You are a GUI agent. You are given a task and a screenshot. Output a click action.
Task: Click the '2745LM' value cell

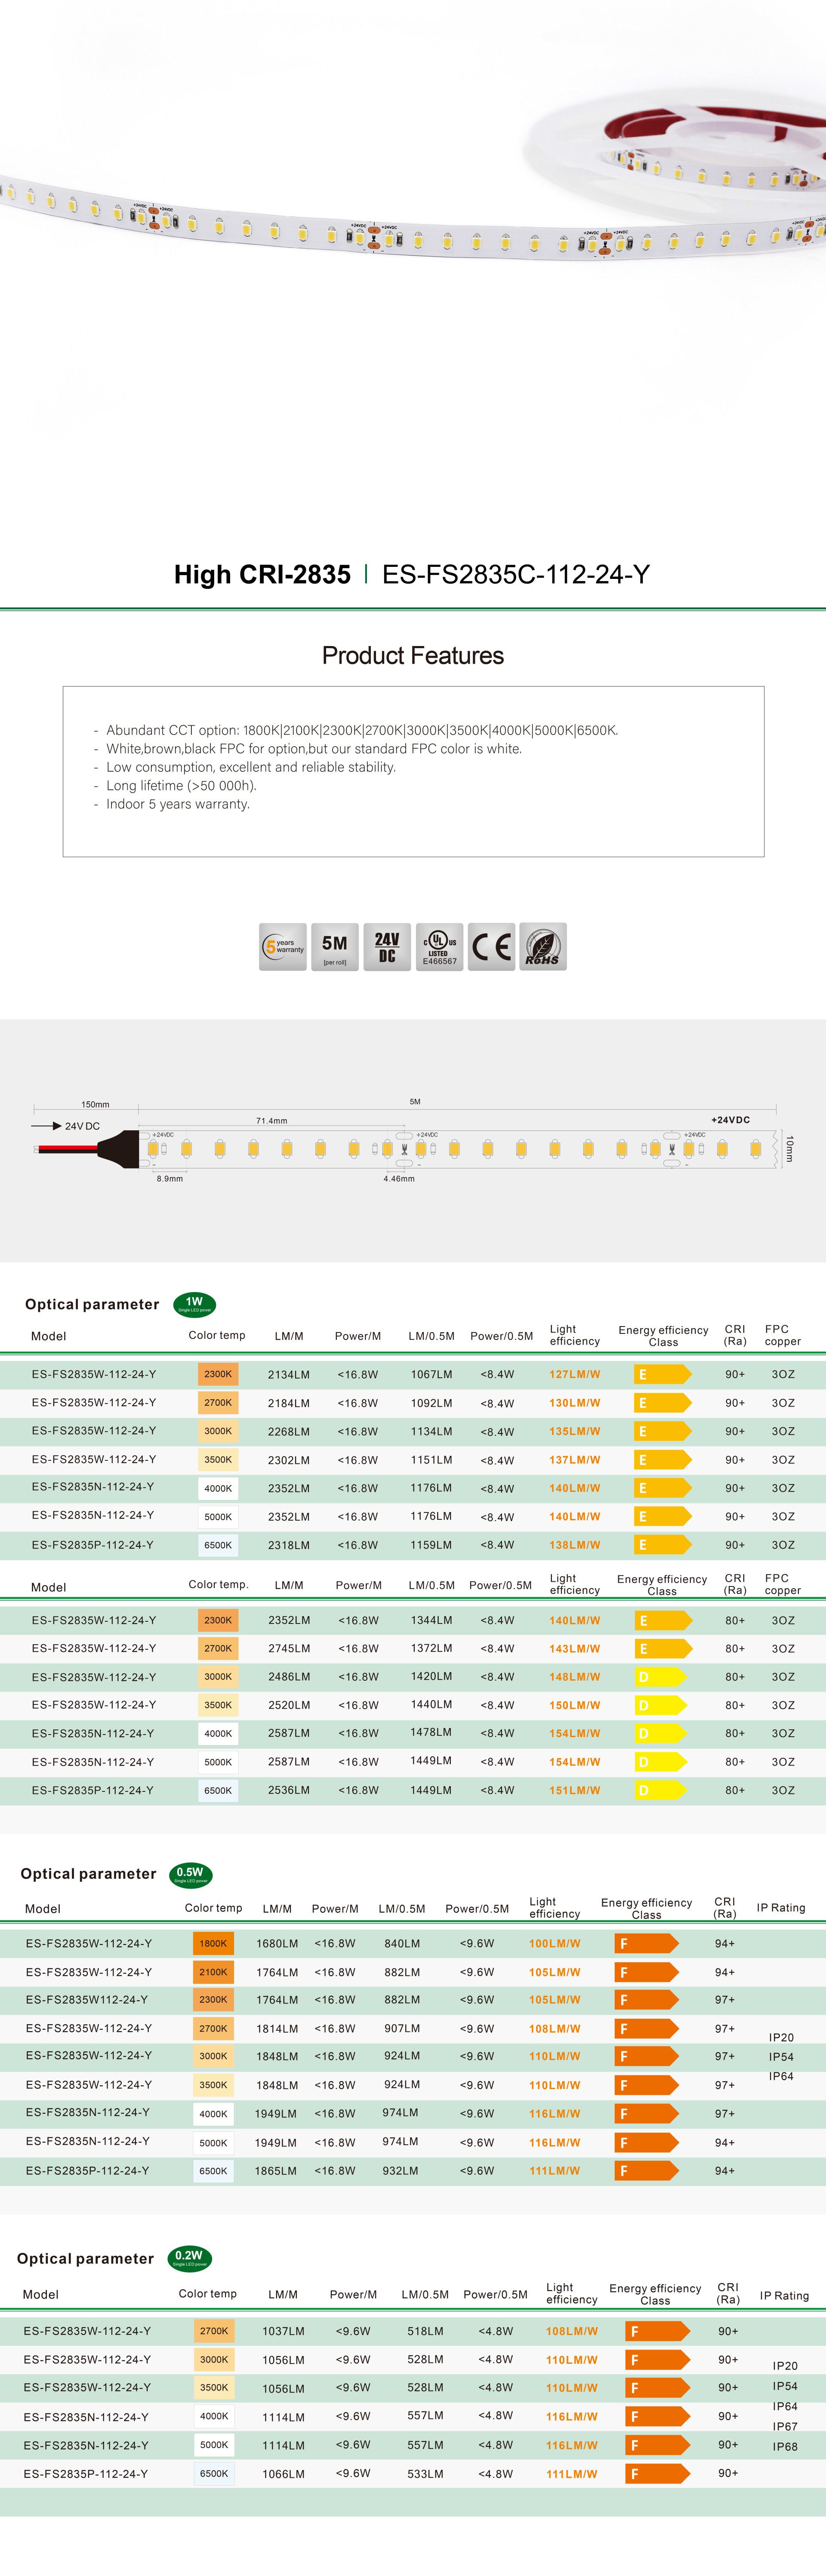289,1649
